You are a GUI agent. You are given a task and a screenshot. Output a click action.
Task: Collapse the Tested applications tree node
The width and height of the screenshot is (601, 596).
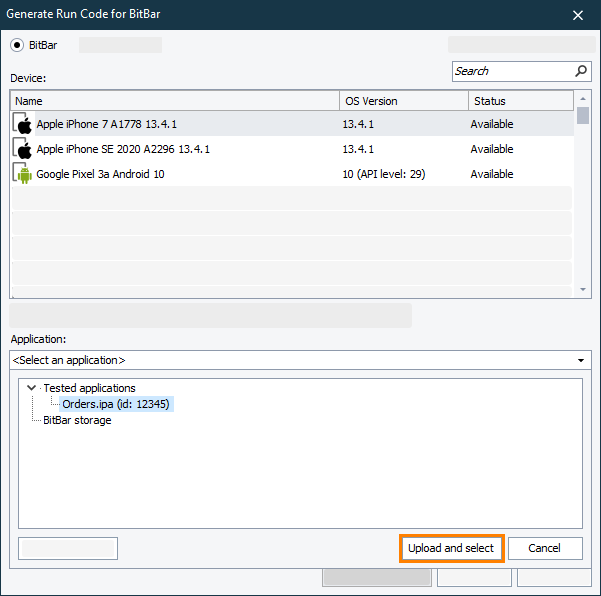tap(32, 388)
